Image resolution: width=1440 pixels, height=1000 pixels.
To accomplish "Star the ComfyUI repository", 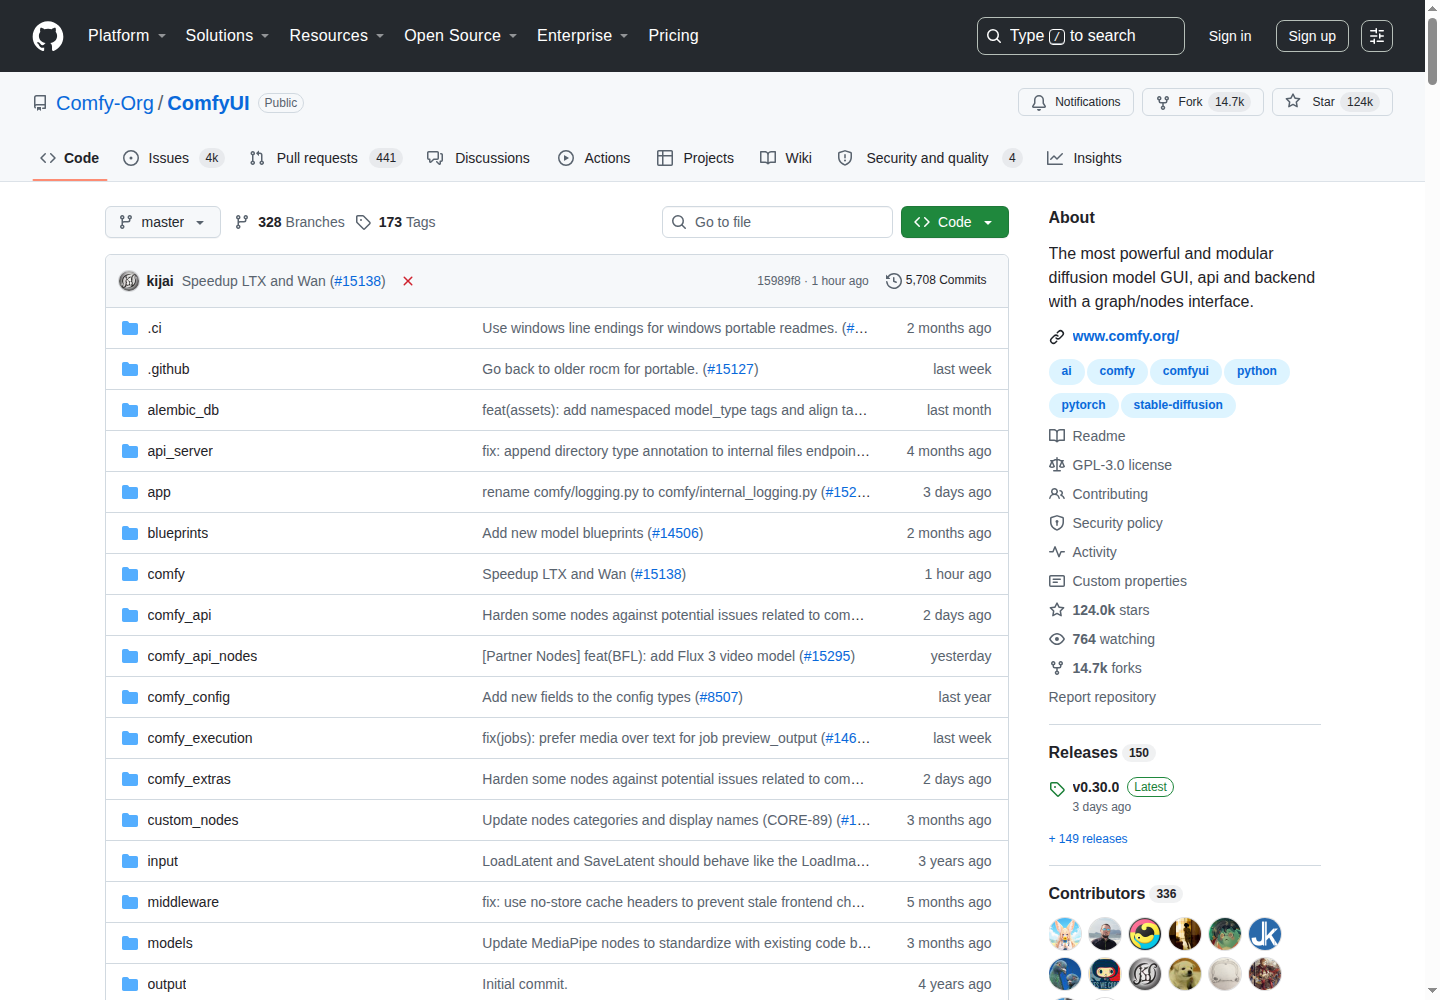I will coord(1332,102).
